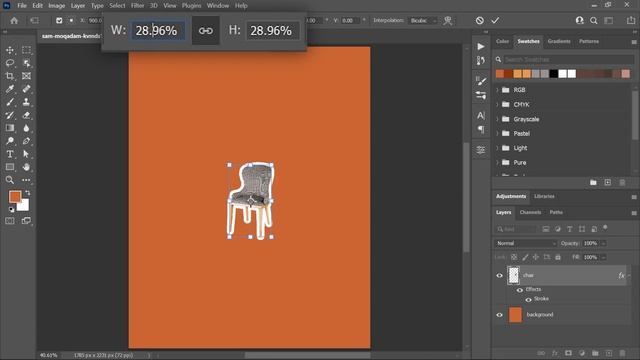
Task: Select the Horizontal Type tool
Action: (10, 154)
